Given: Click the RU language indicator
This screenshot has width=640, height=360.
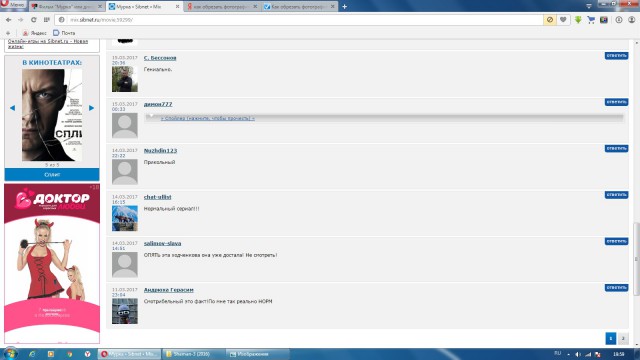Looking at the screenshot, I should point(558,353).
